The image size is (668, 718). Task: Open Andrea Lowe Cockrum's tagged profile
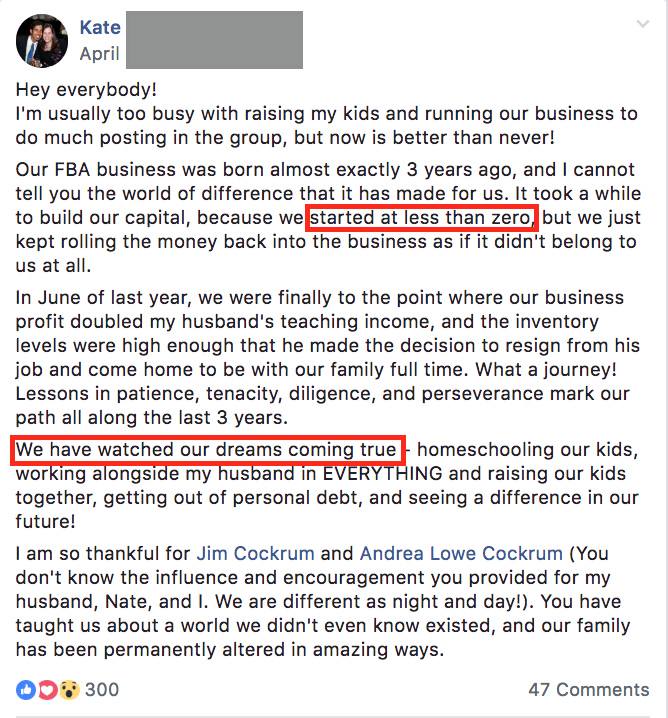click(x=462, y=553)
